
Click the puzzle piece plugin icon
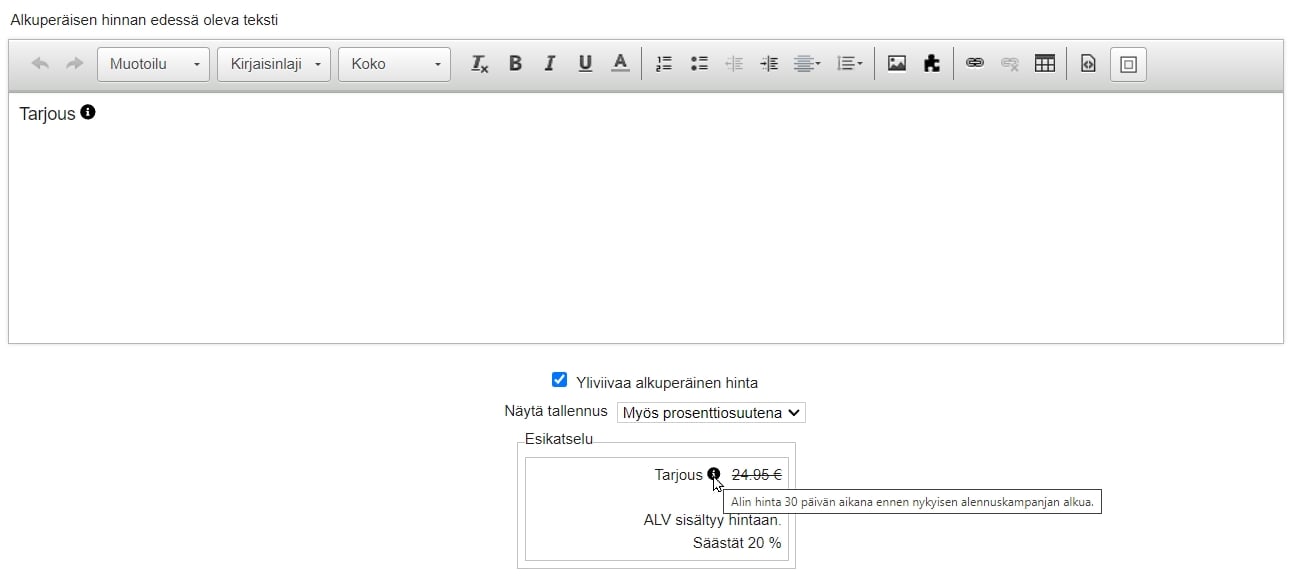click(931, 64)
